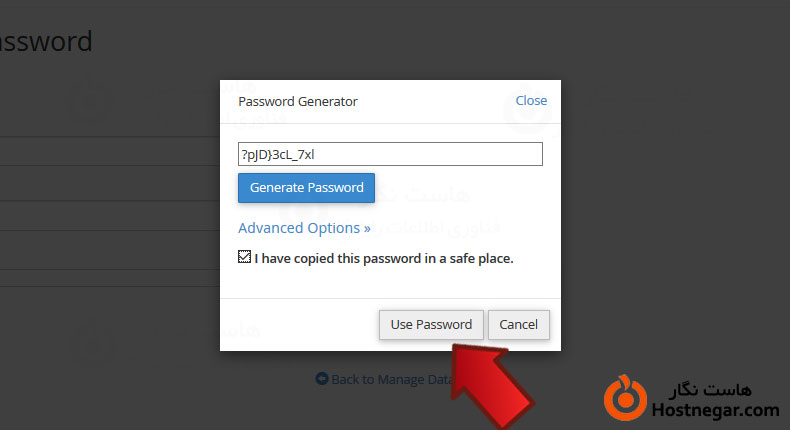Expand Advanced Options
Viewport: 790px width, 430px height.
coord(304,228)
